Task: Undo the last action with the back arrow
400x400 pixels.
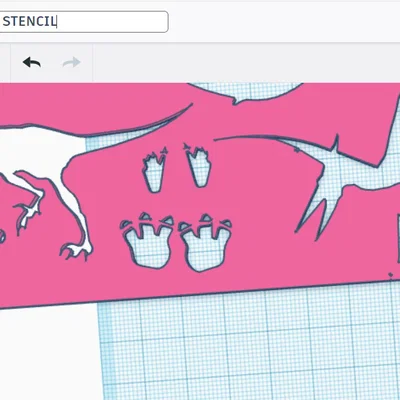Action: (x=32, y=62)
